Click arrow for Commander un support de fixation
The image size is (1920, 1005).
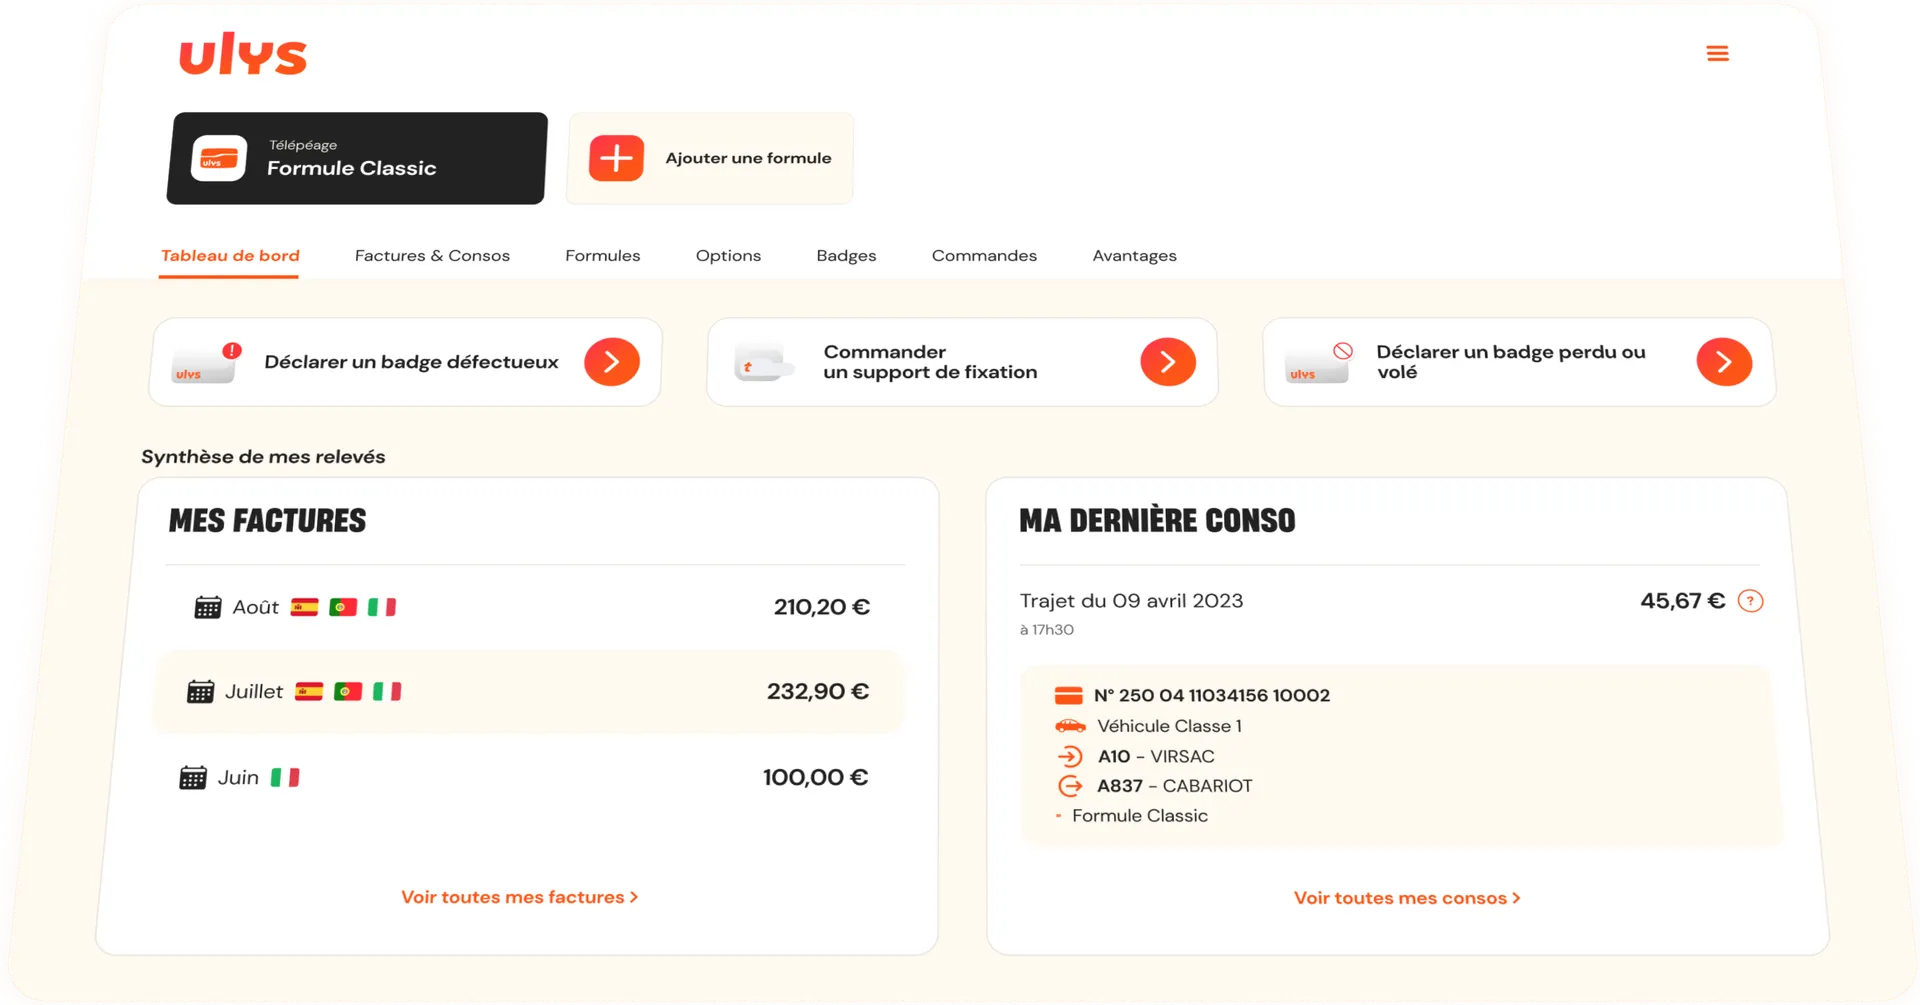coord(1167,362)
